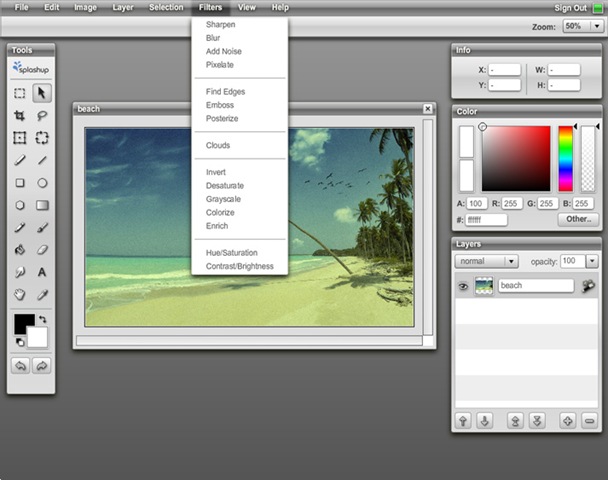Select the Ellipse shape tool
The height and width of the screenshot is (480, 608).
pos(42,183)
